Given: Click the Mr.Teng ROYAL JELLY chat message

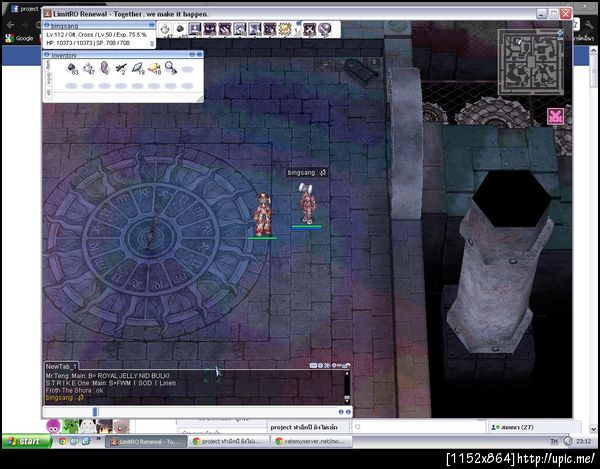Looking at the screenshot, I should pyautogui.click(x=107, y=376).
